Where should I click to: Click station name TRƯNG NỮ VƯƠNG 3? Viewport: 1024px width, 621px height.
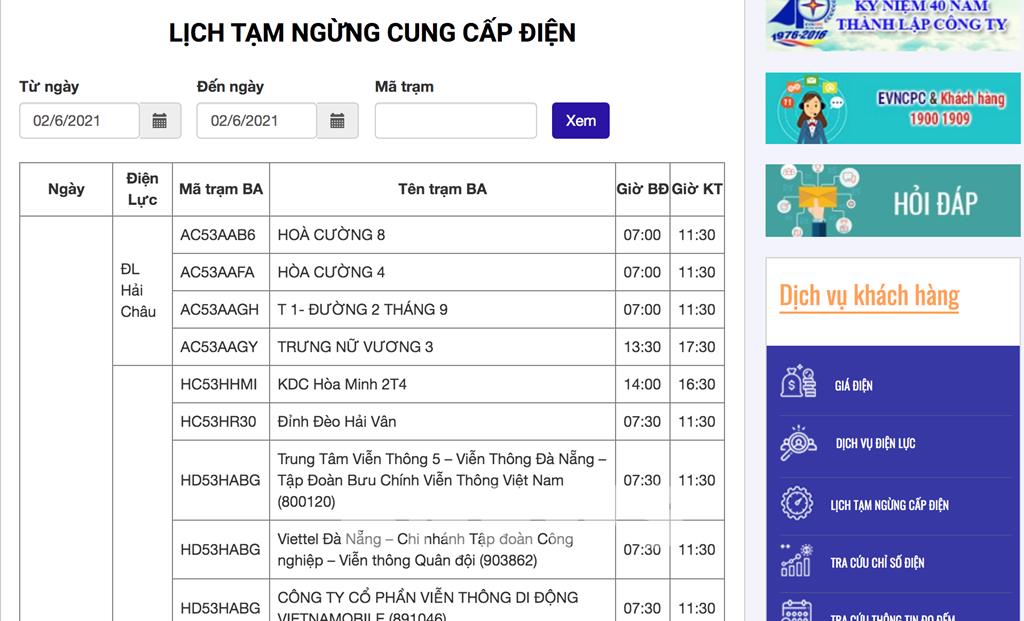355,347
